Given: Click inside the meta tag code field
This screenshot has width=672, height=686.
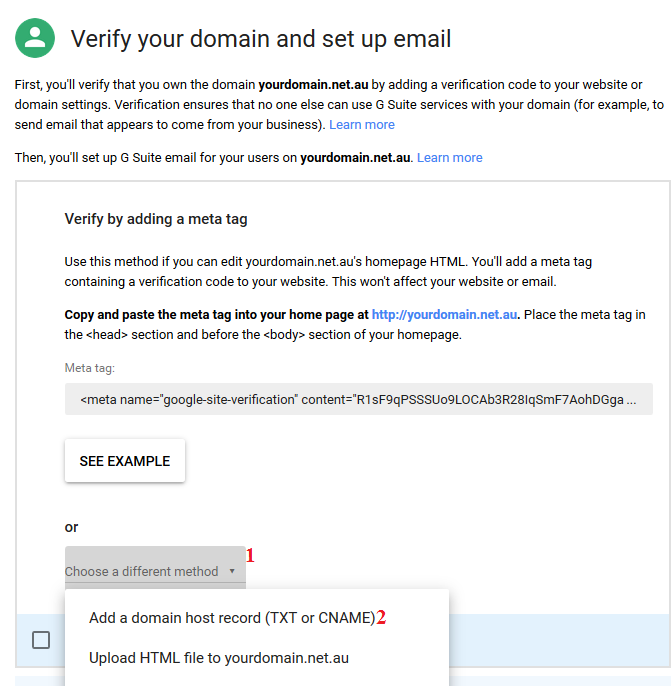Looking at the screenshot, I should pos(358,399).
